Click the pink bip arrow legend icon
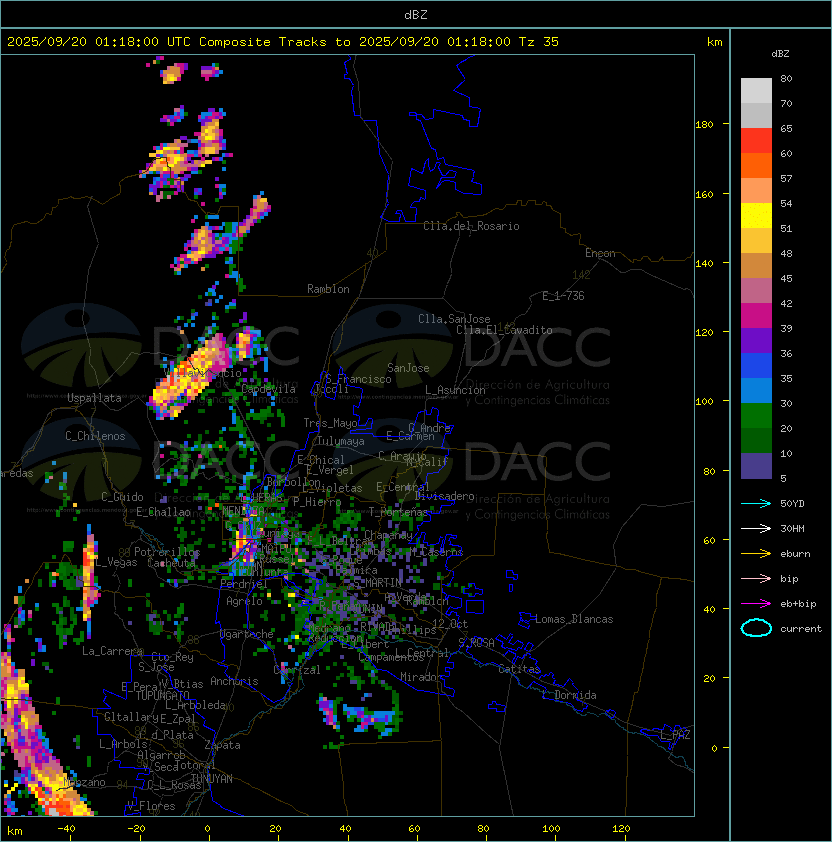This screenshot has width=832, height=842. (756, 579)
